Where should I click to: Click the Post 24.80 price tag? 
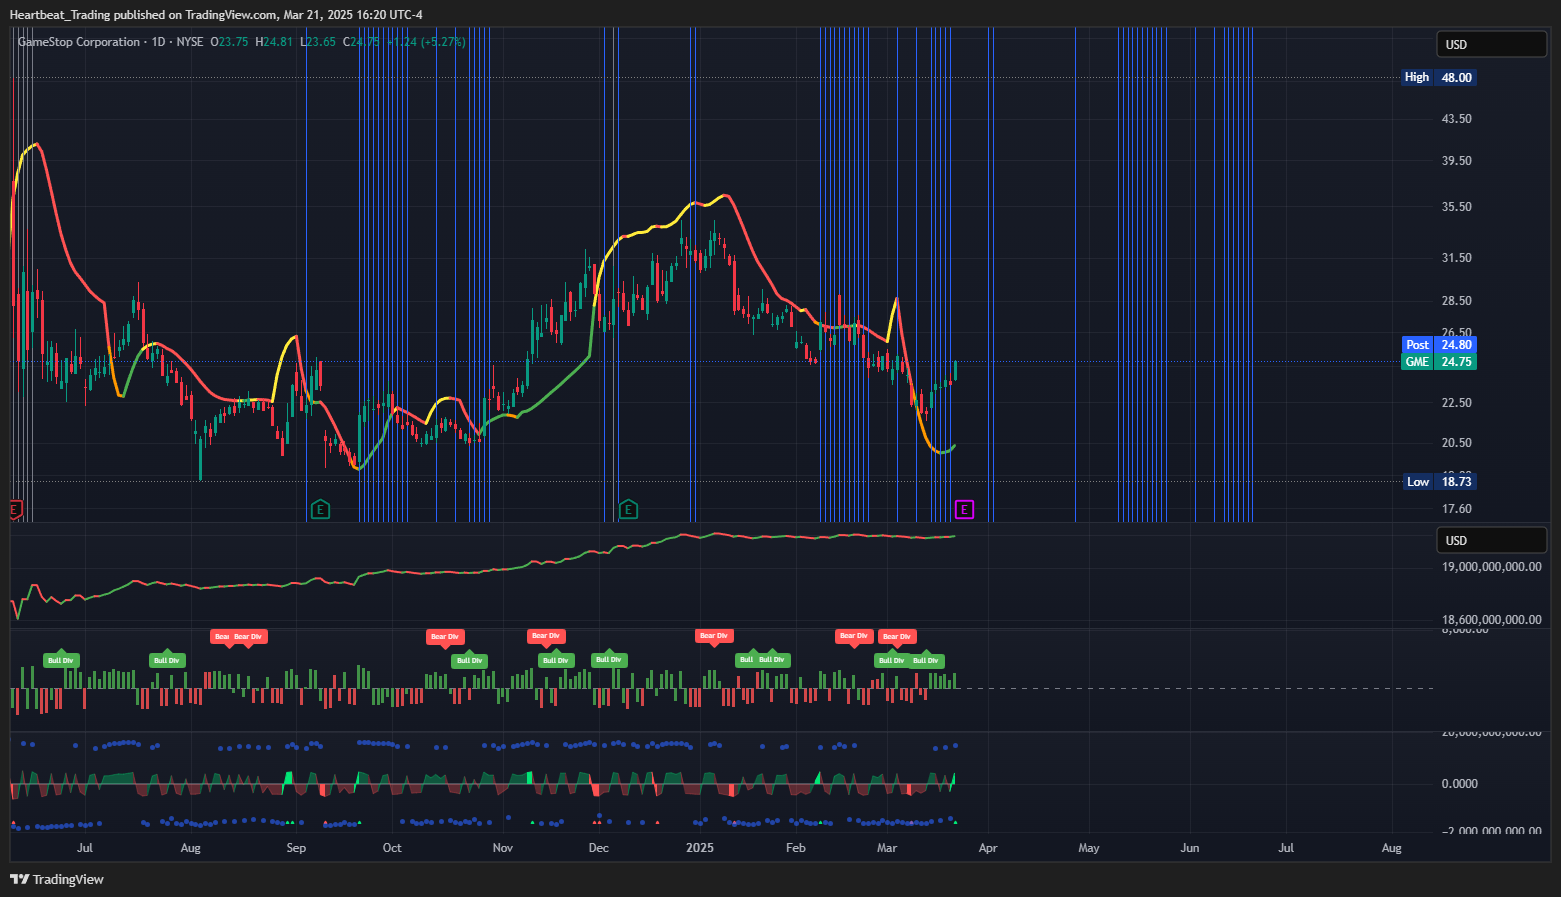[1439, 344]
